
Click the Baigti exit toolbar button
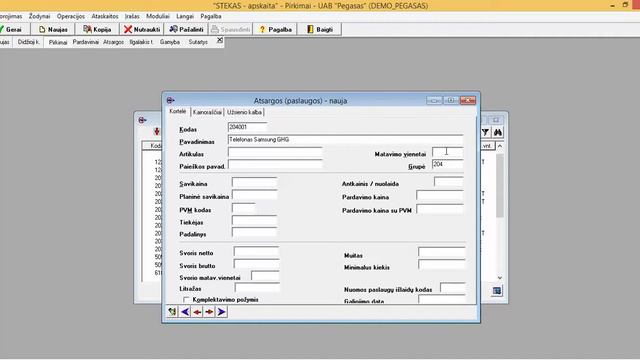coord(319,29)
